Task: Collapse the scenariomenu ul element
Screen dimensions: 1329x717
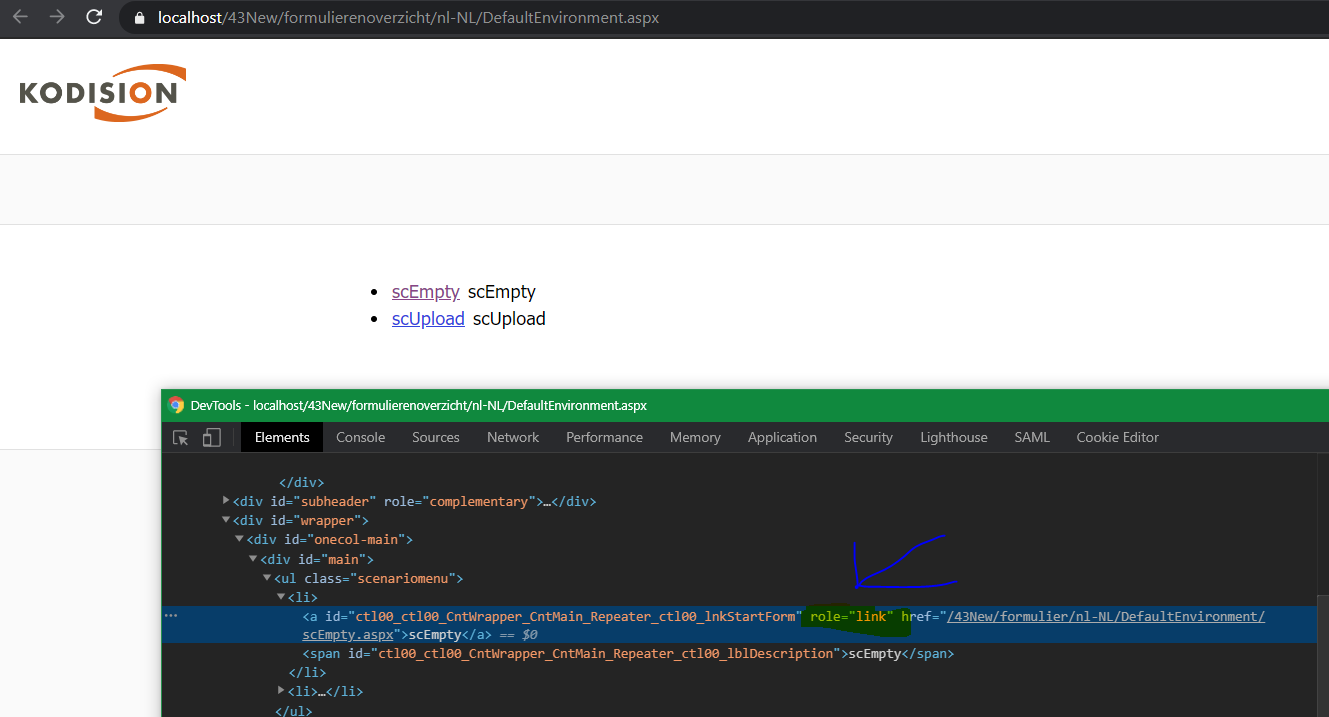Action: point(267,578)
